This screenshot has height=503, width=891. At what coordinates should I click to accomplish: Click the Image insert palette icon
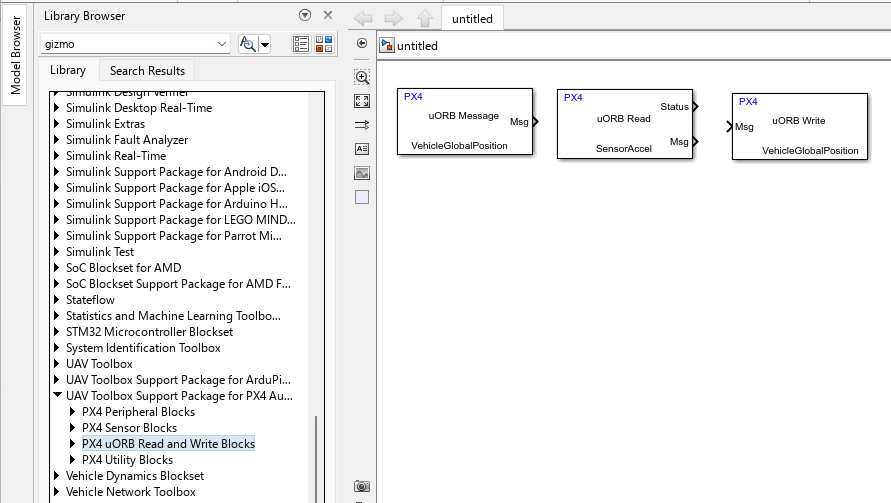(362, 173)
